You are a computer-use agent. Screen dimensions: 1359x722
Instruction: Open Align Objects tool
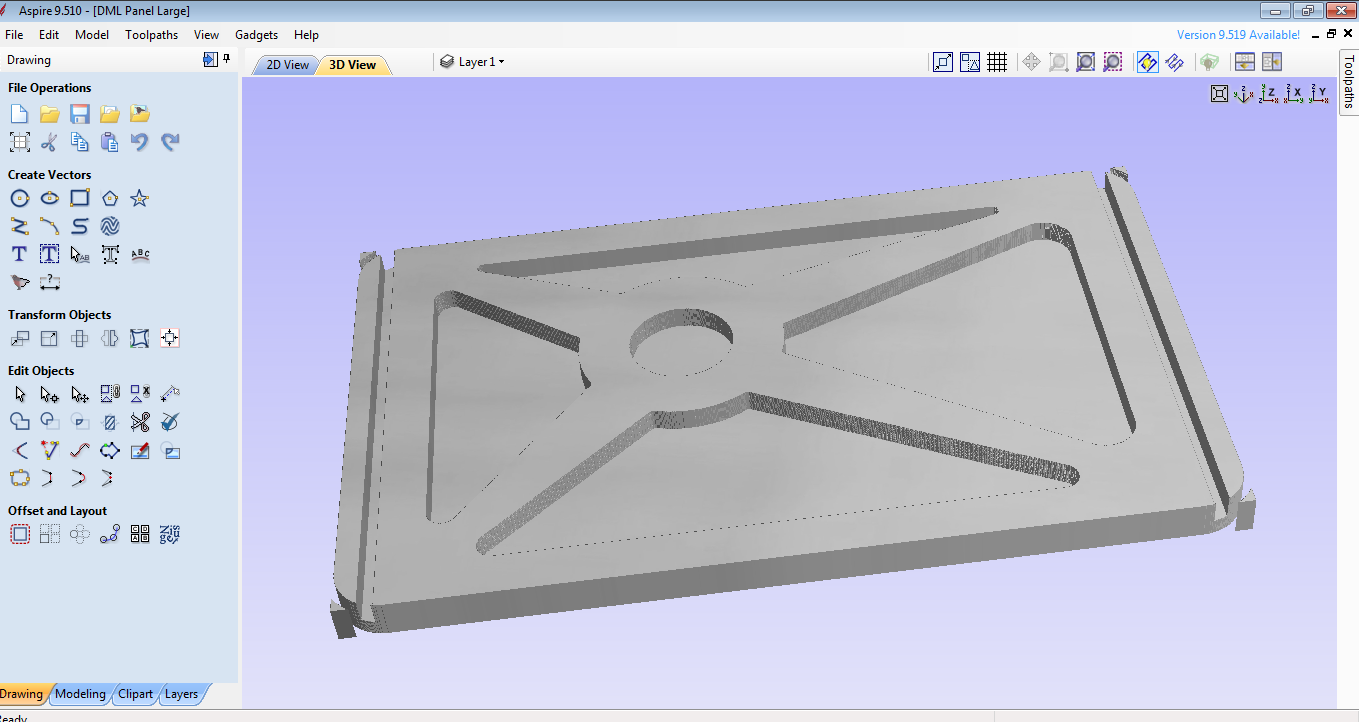tap(170, 338)
